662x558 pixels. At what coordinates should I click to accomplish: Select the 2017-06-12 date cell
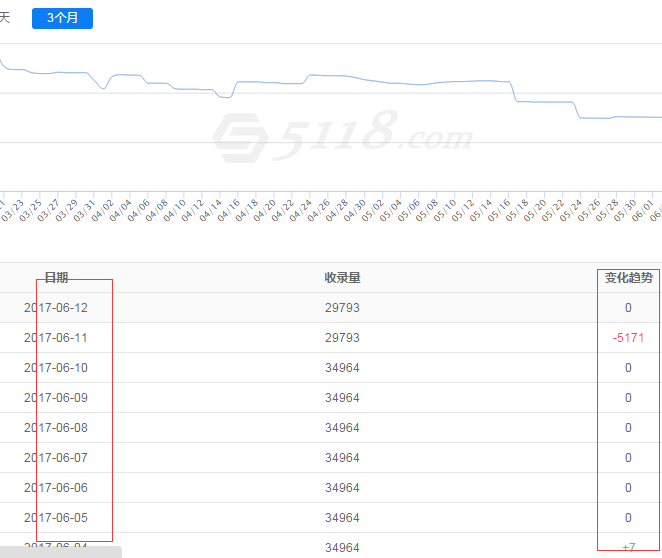(x=56, y=308)
